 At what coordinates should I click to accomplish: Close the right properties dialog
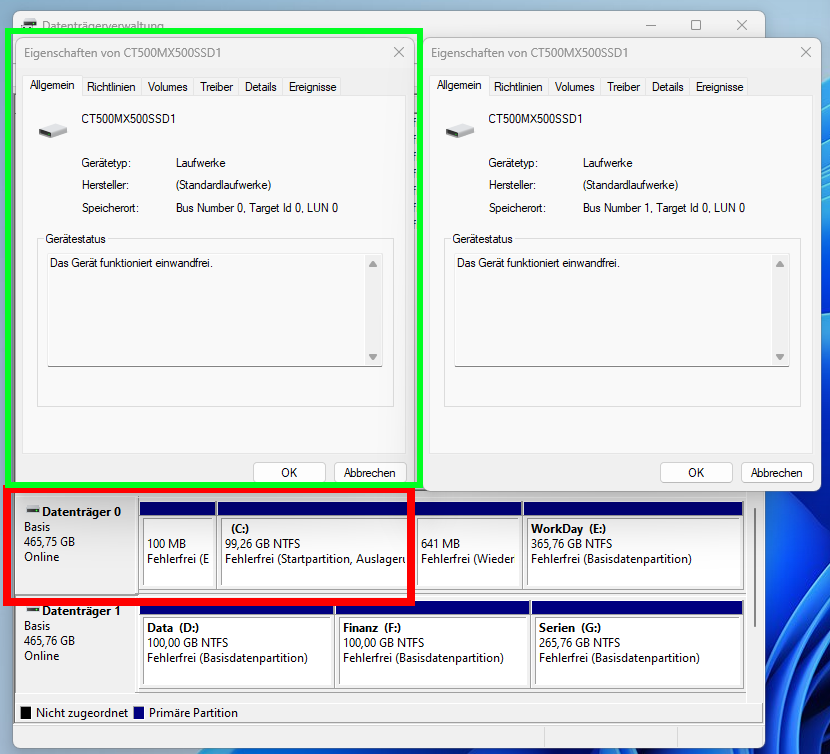tap(806, 52)
